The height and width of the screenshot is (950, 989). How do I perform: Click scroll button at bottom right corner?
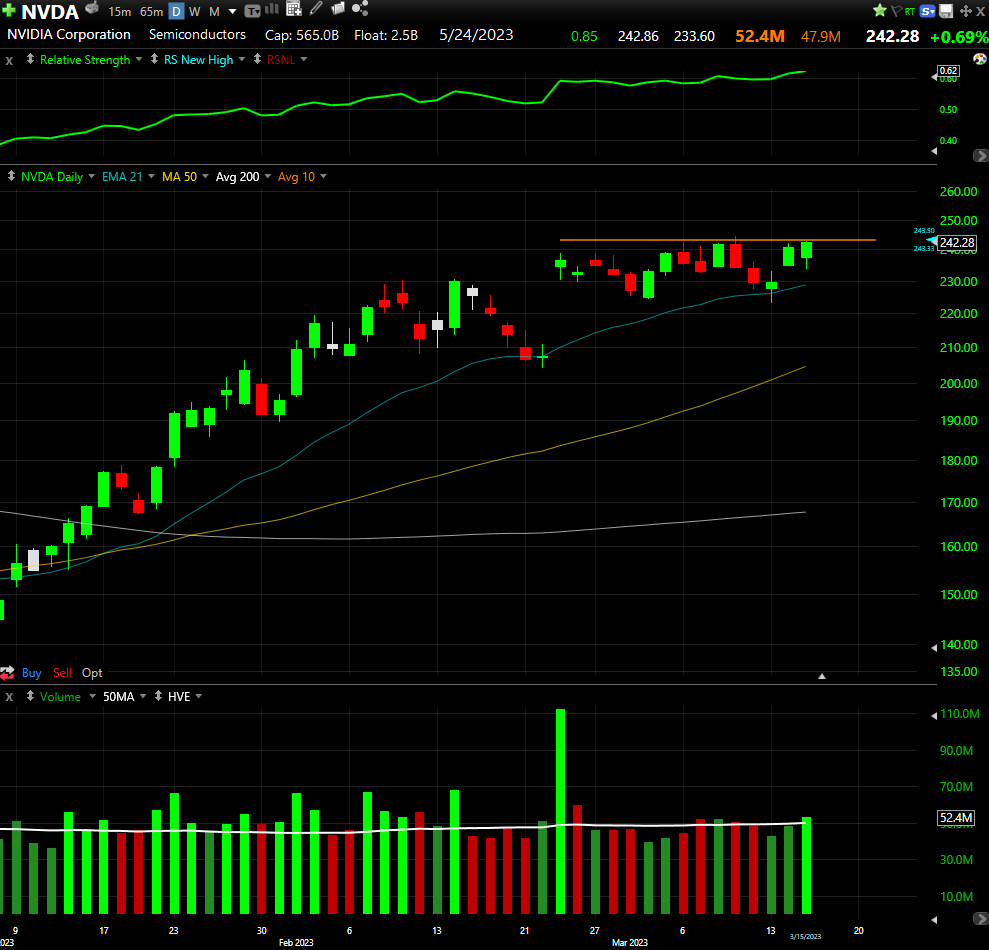pos(981,918)
